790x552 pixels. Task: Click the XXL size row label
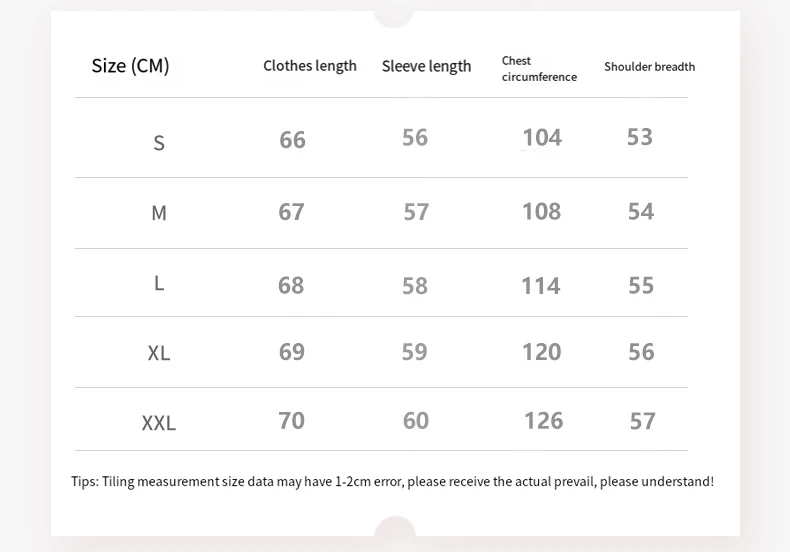click(x=159, y=423)
